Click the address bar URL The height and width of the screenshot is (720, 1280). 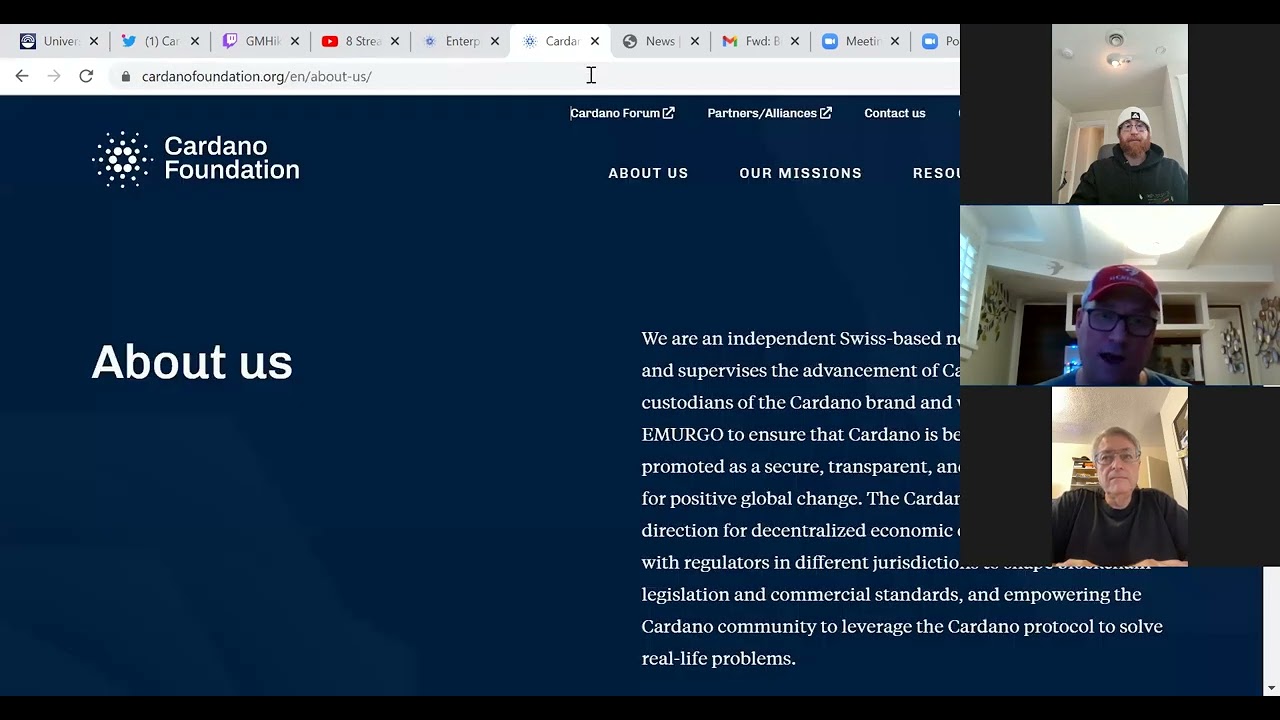point(257,76)
